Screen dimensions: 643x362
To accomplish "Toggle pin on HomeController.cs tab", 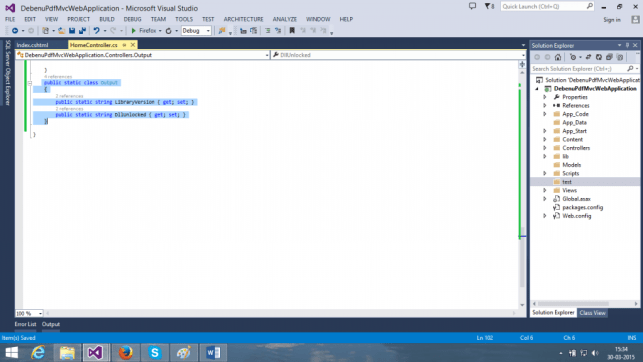I will point(124,45).
